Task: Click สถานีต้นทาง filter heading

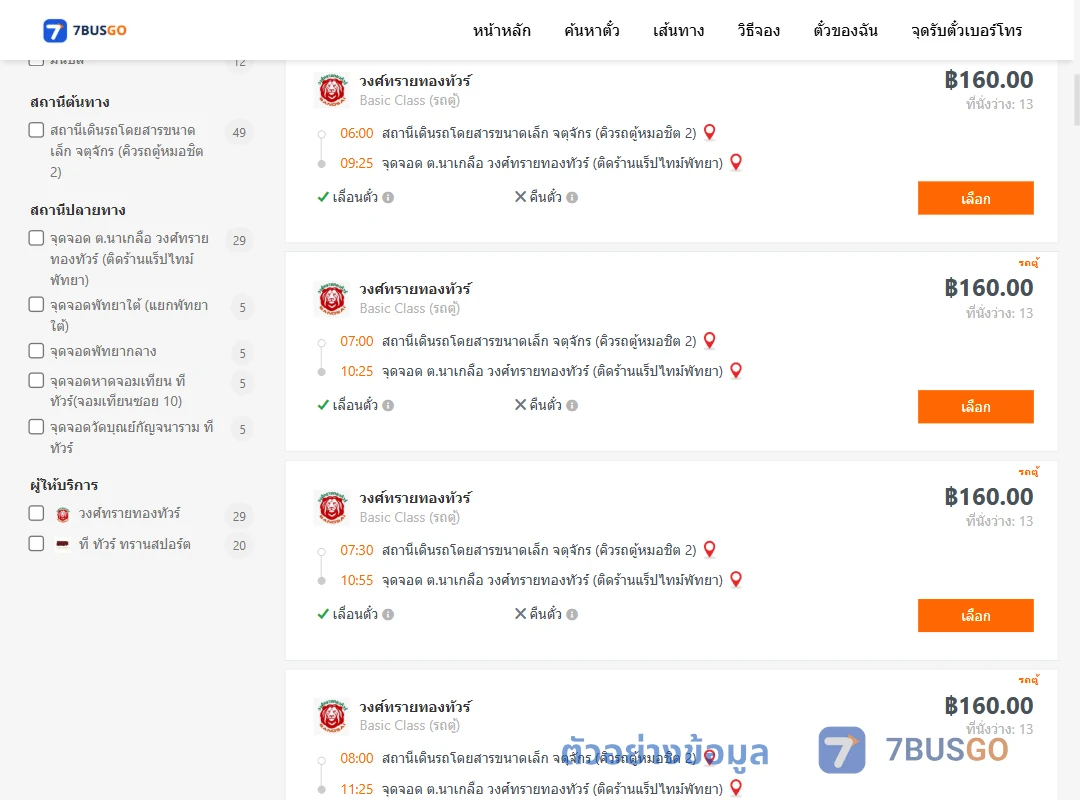Action: pyautogui.click(x=70, y=102)
